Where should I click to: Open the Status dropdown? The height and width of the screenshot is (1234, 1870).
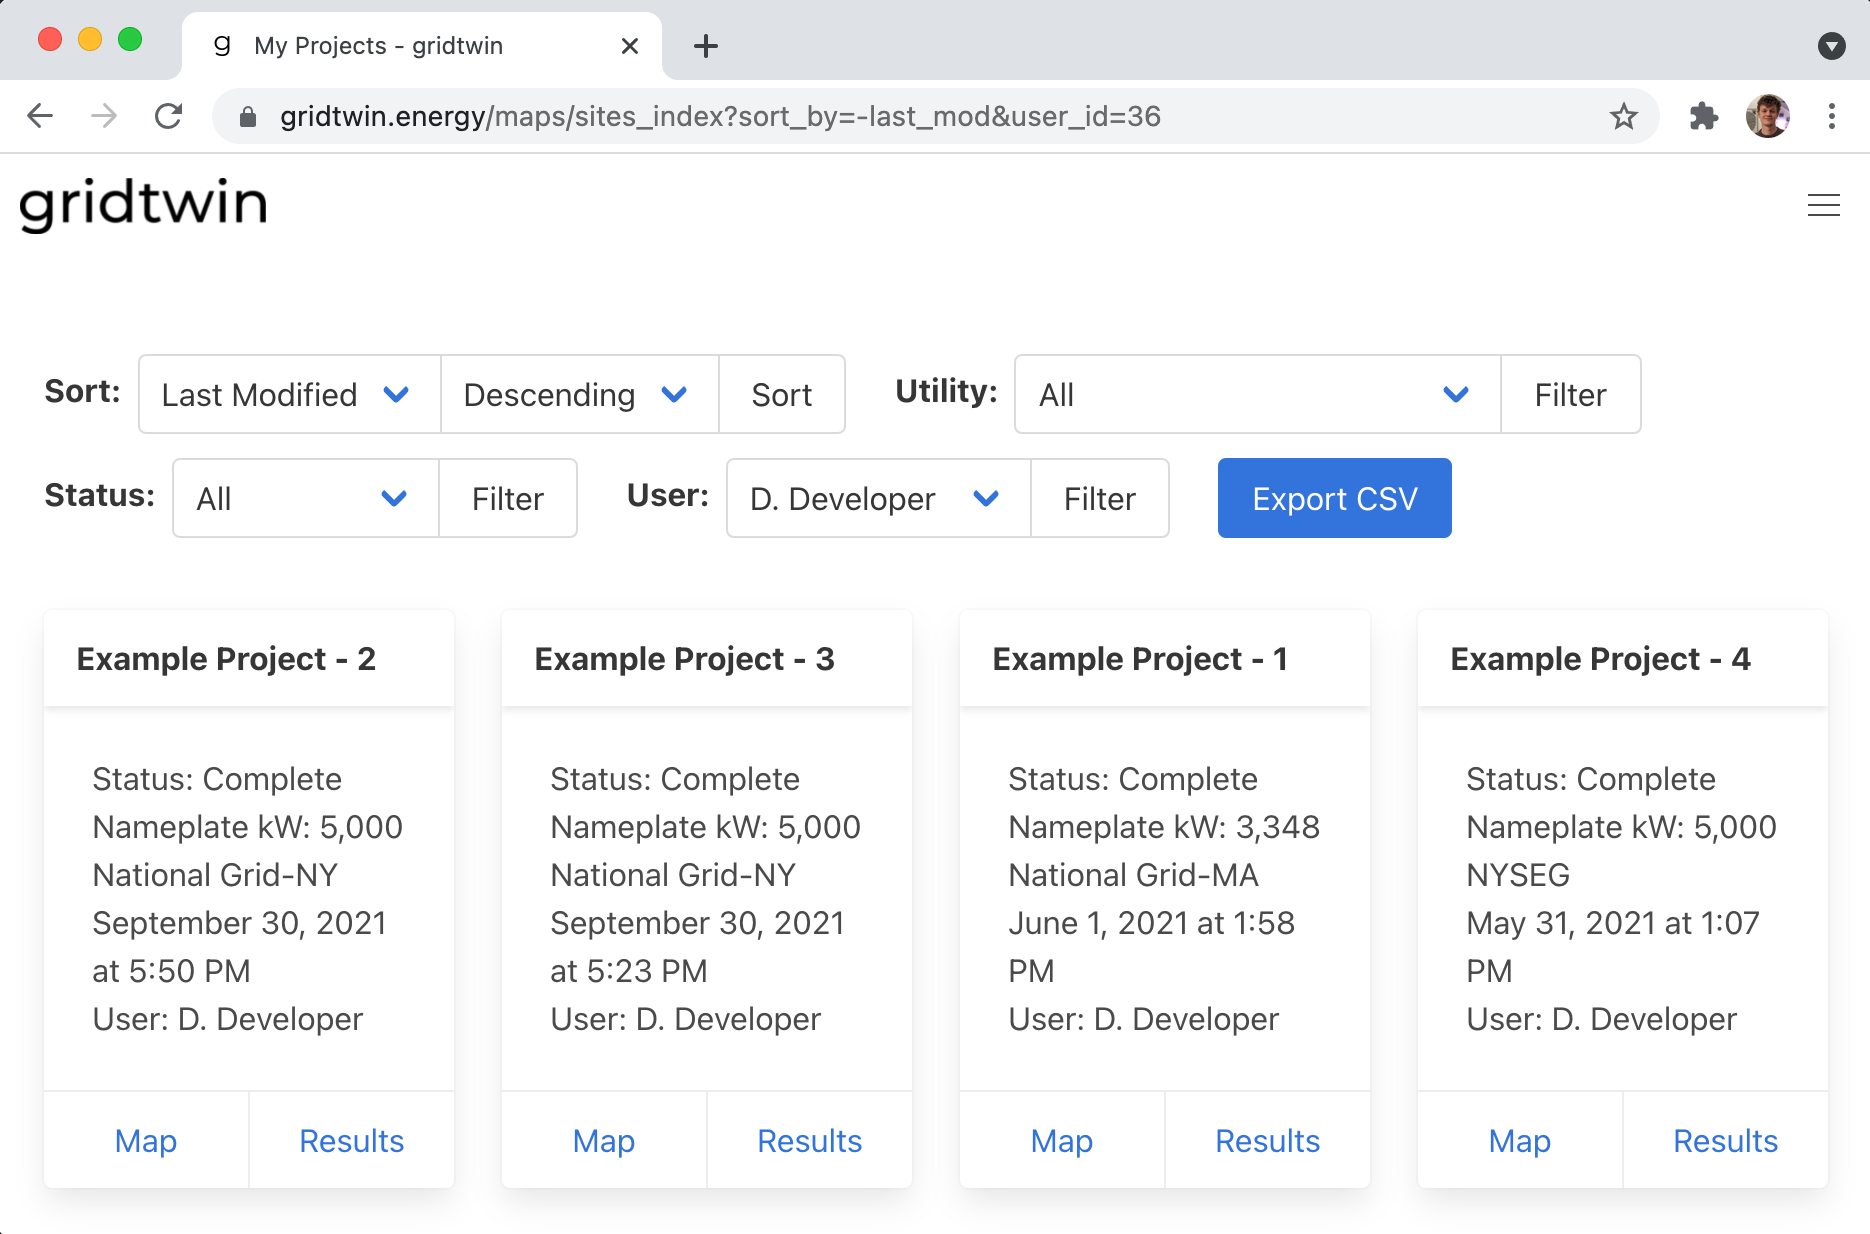point(303,498)
